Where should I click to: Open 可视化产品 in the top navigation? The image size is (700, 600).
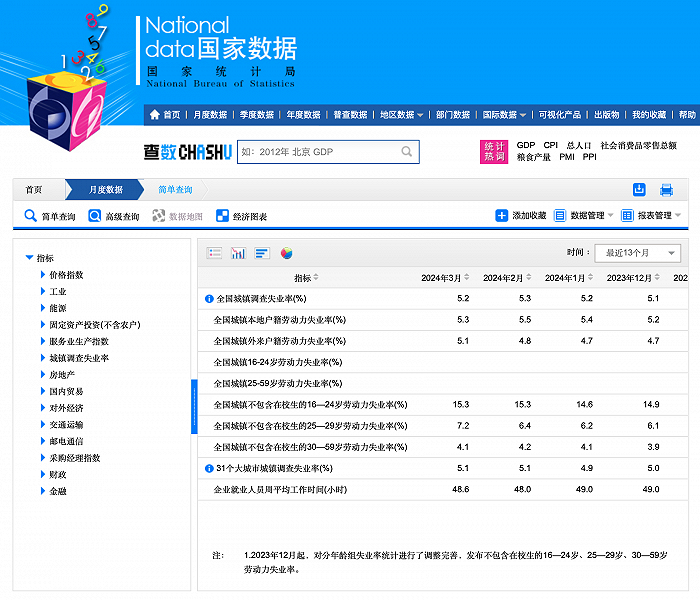(560, 115)
